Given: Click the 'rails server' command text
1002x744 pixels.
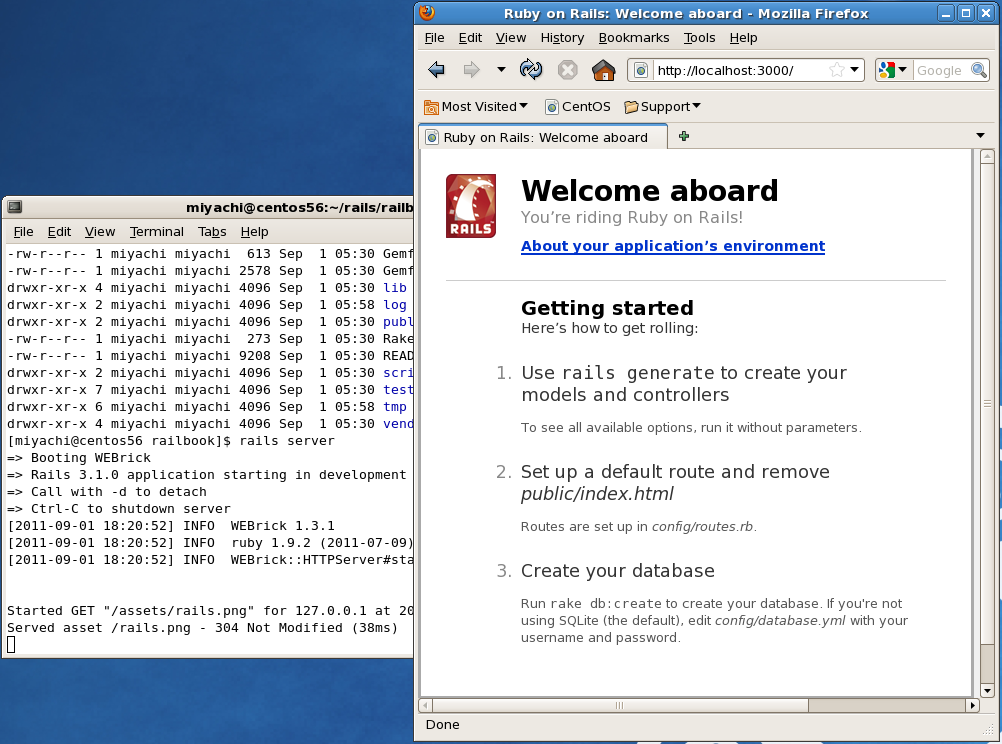Looking at the screenshot, I should (x=287, y=441).
